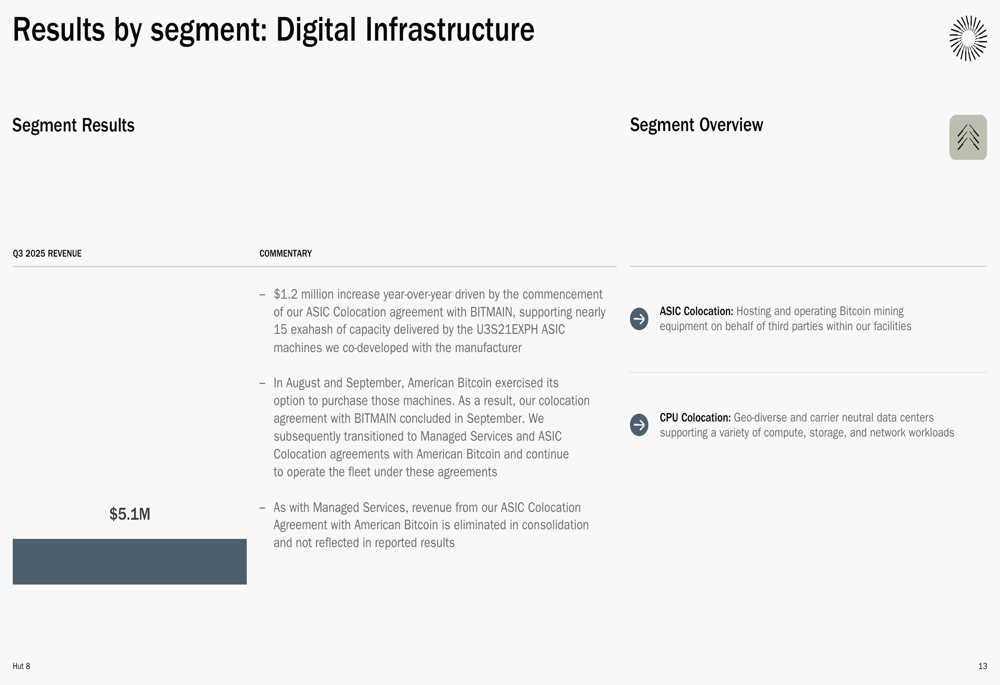1000x685 pixels.
Task: Click the 'Segment Results' heading
Action: (x=73, y=125)
